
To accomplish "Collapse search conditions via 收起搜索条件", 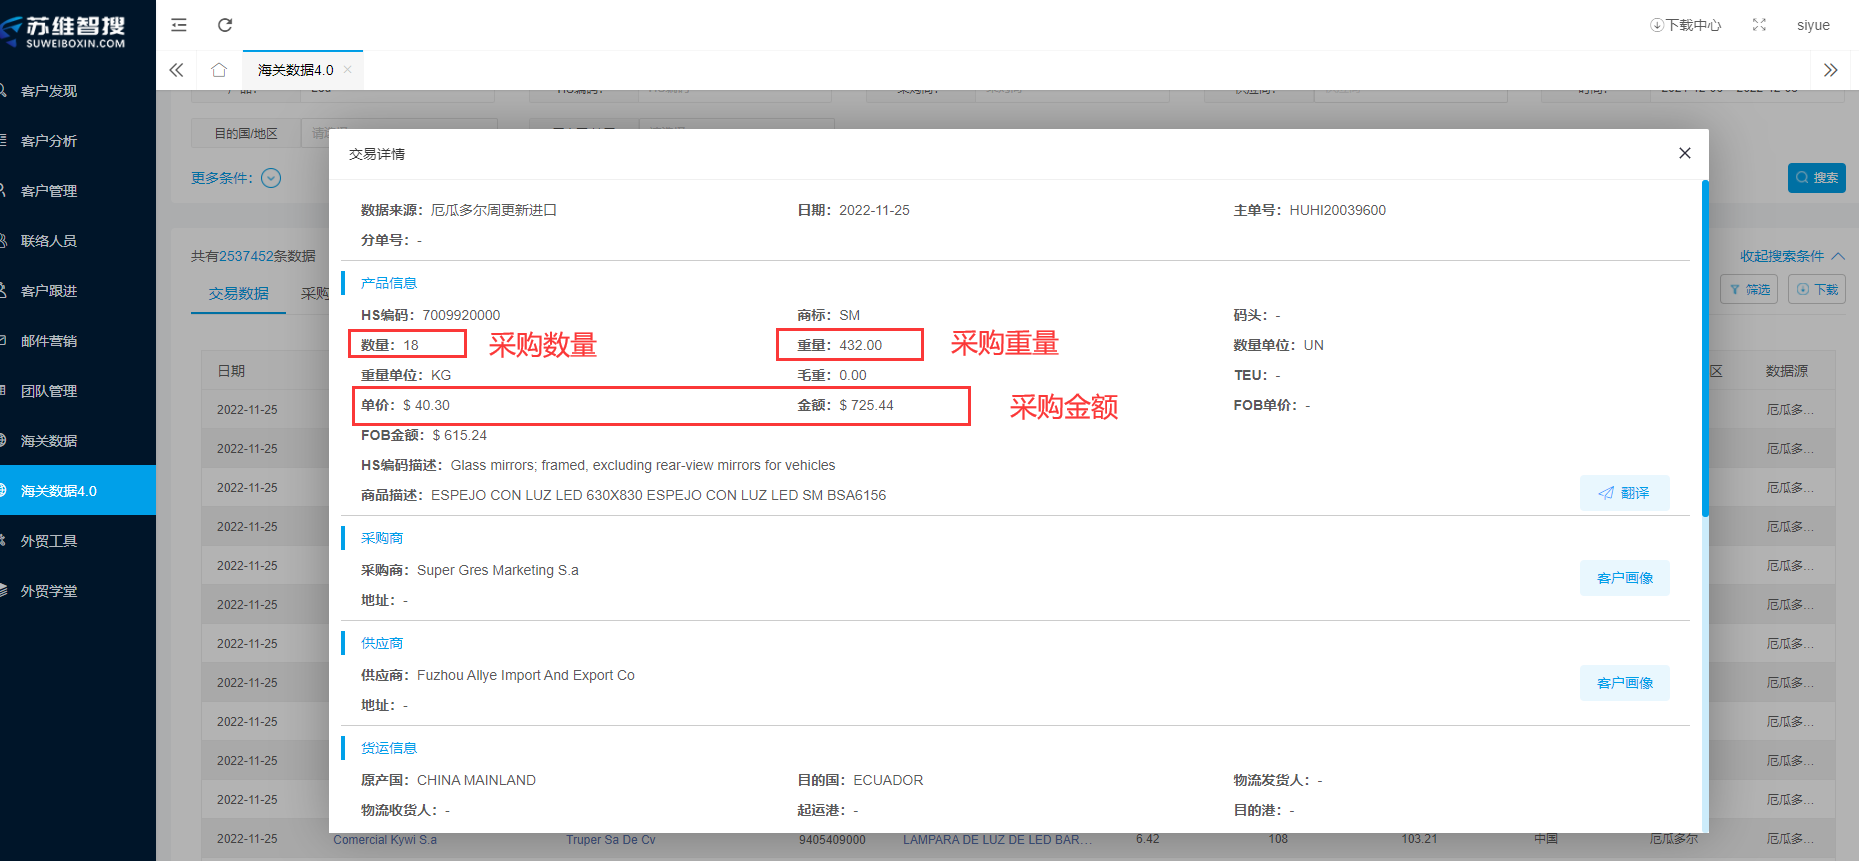I will point(1792,256).
